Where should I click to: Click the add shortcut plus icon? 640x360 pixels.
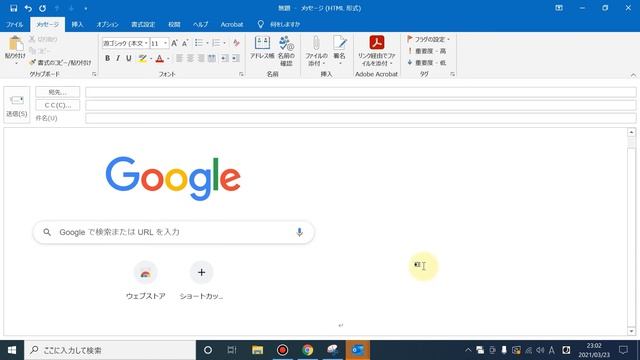point(202,272)
